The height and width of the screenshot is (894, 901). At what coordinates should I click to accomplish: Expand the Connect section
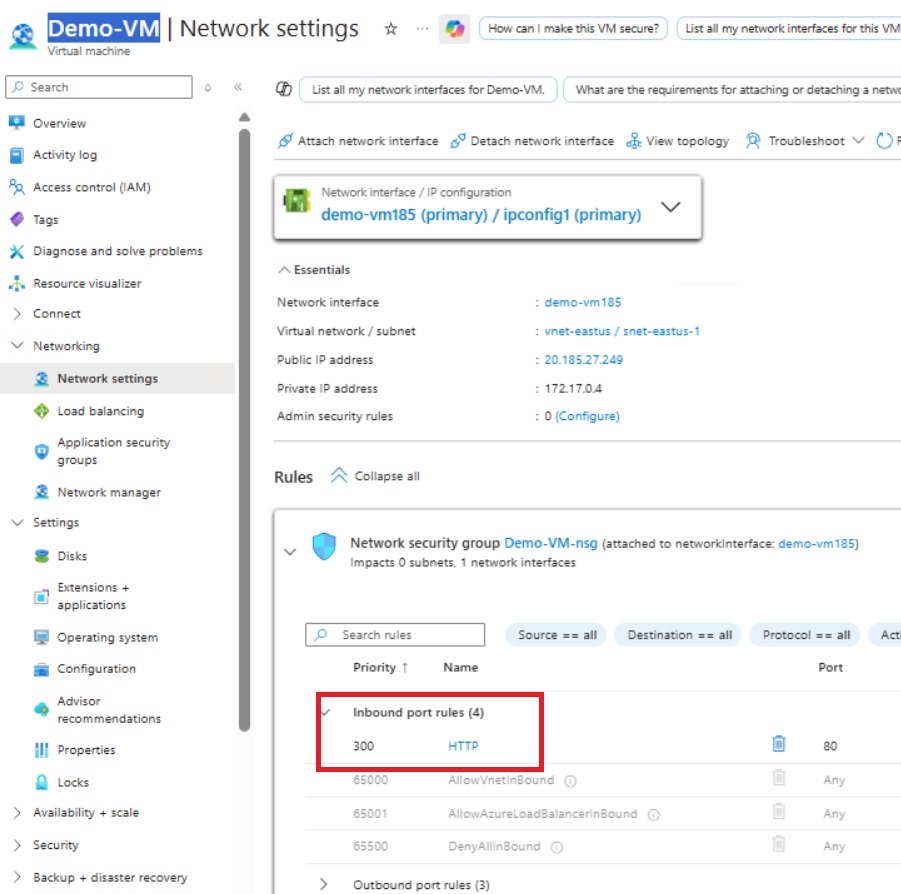click(x=17, y=313)
